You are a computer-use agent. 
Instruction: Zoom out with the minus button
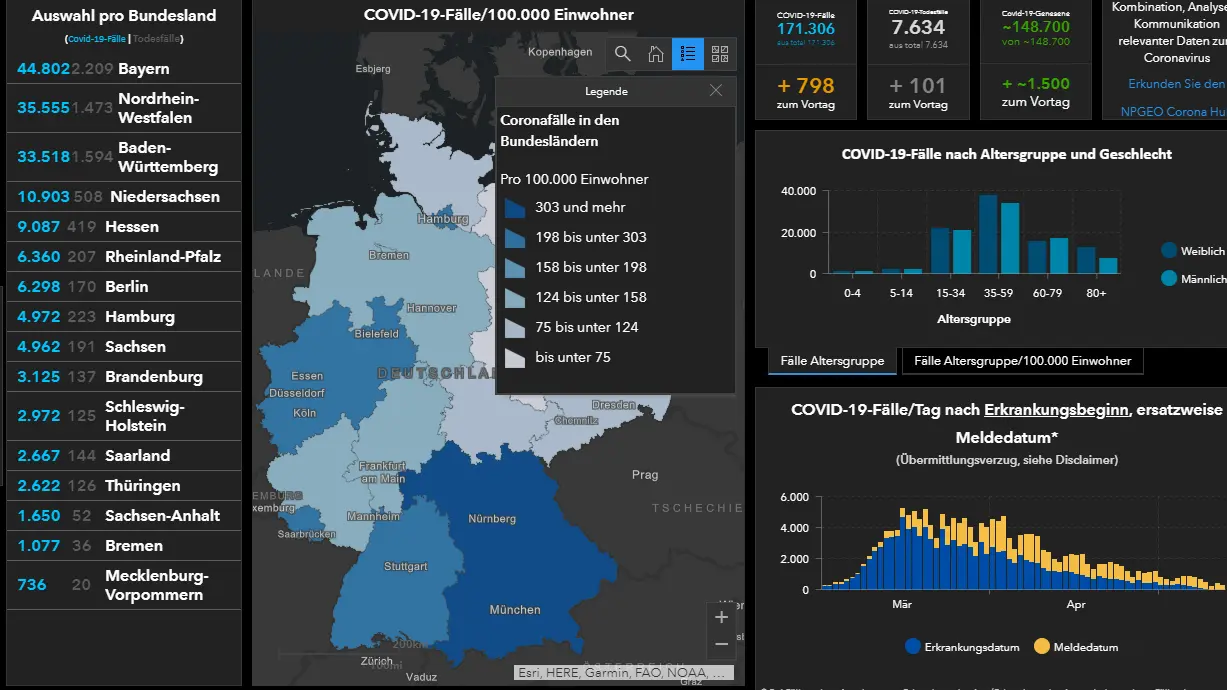(x=722, y=644)
